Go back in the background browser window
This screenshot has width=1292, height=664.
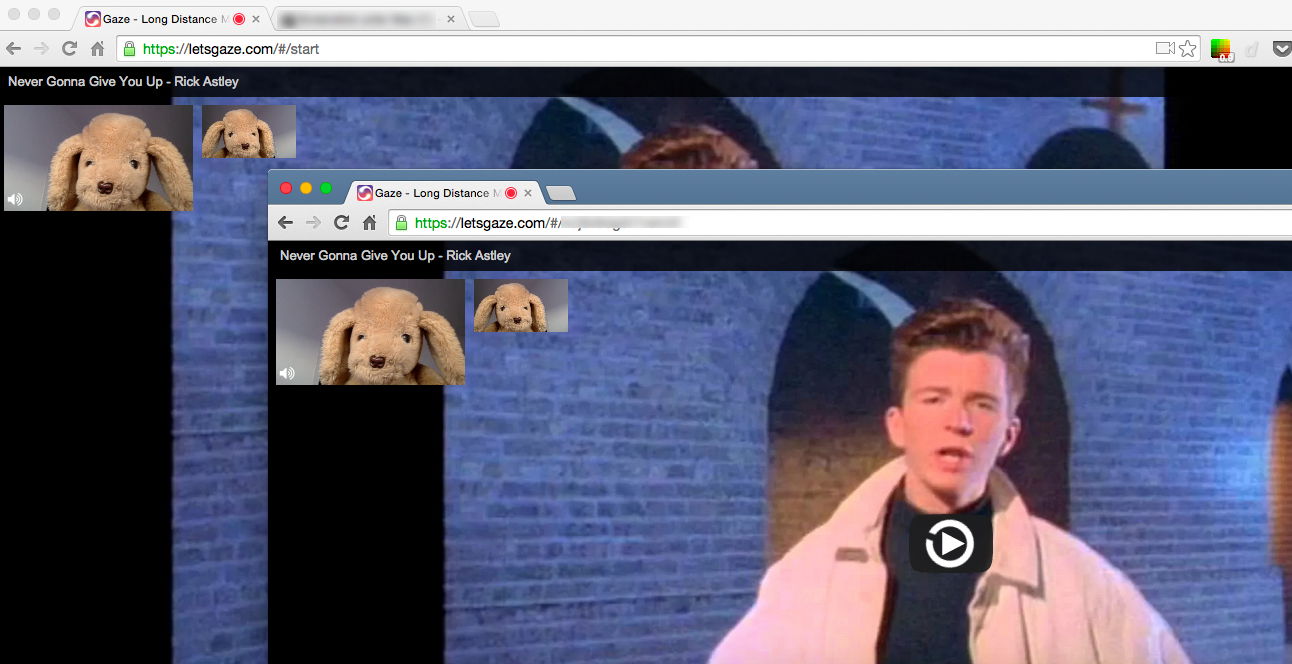14,48
